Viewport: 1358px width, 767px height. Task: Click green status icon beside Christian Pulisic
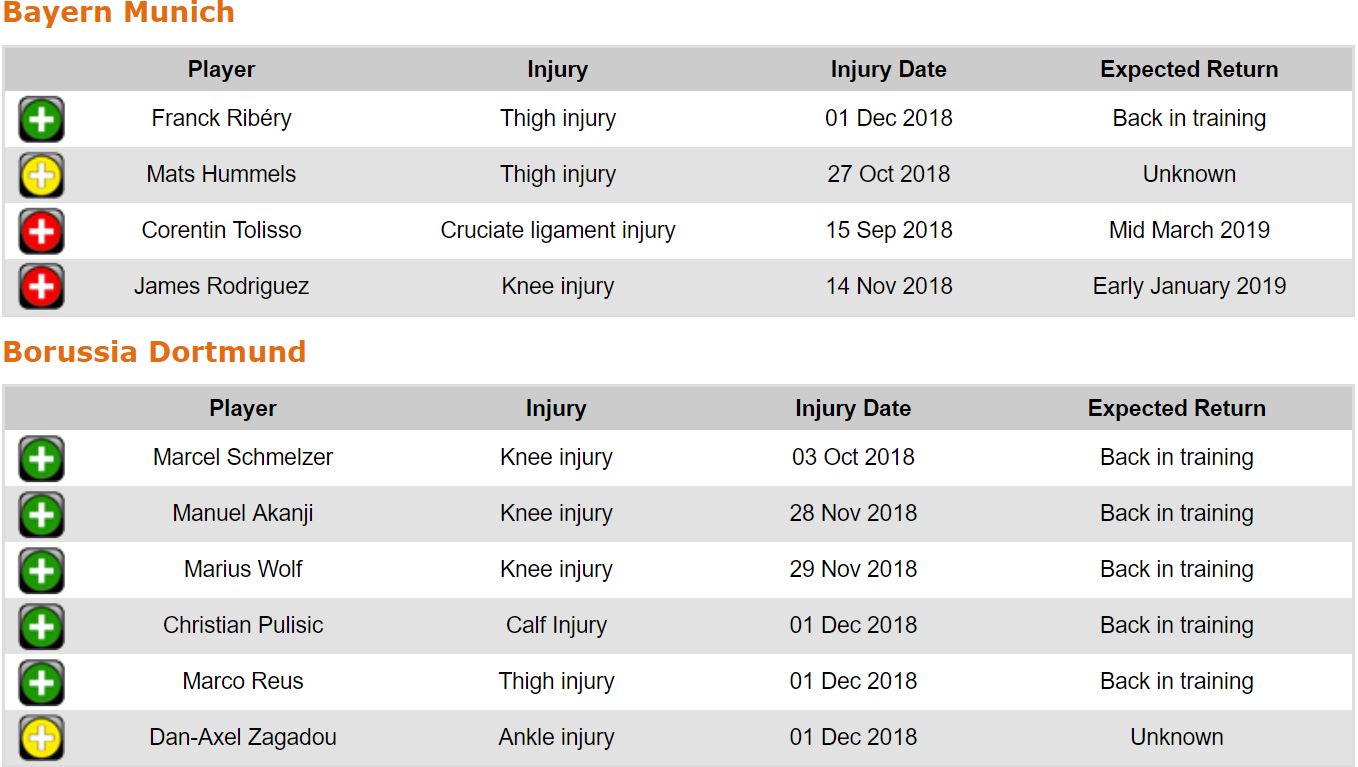41,626
